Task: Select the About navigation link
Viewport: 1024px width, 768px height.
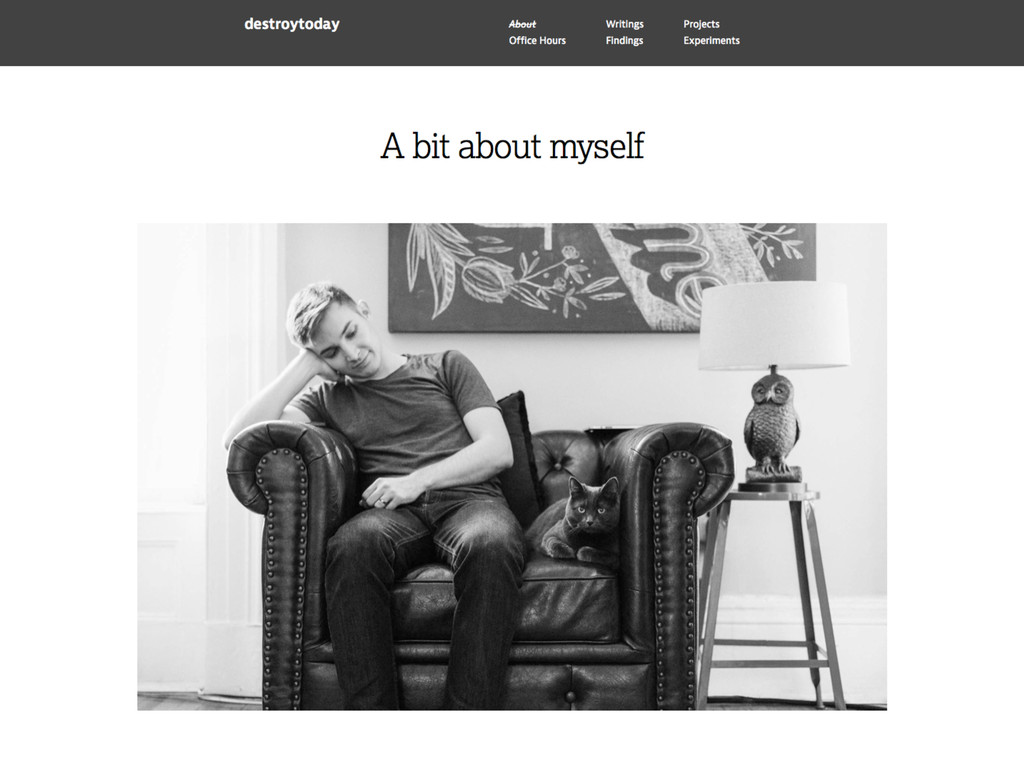Action: tap(522, 24)
